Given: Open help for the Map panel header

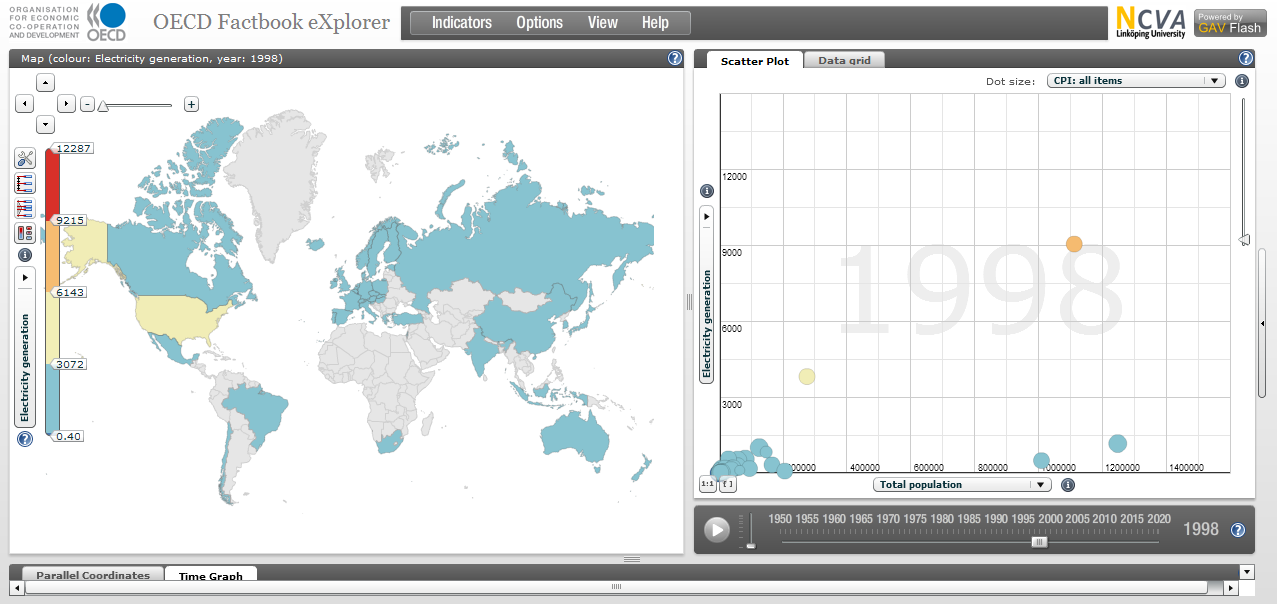Looking at the screenshot, I should [675, 58].
